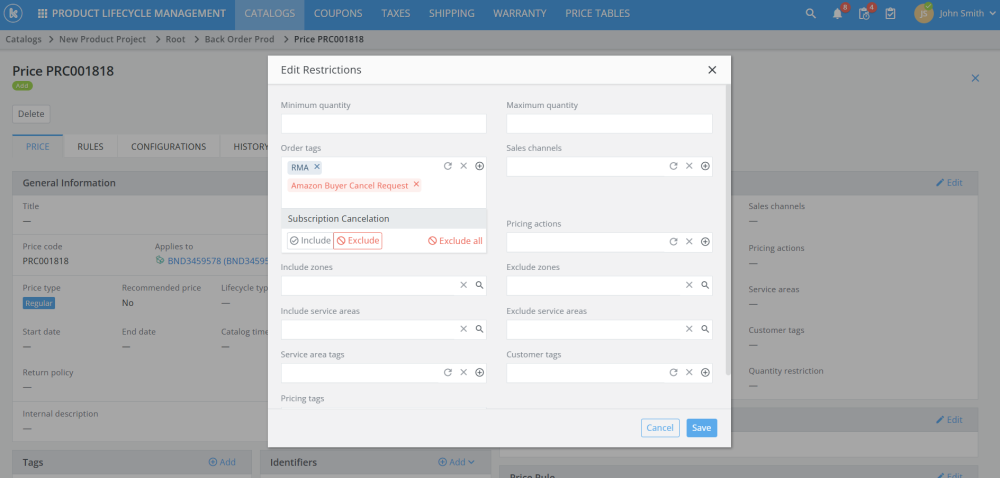Save the restrictions

701,428
